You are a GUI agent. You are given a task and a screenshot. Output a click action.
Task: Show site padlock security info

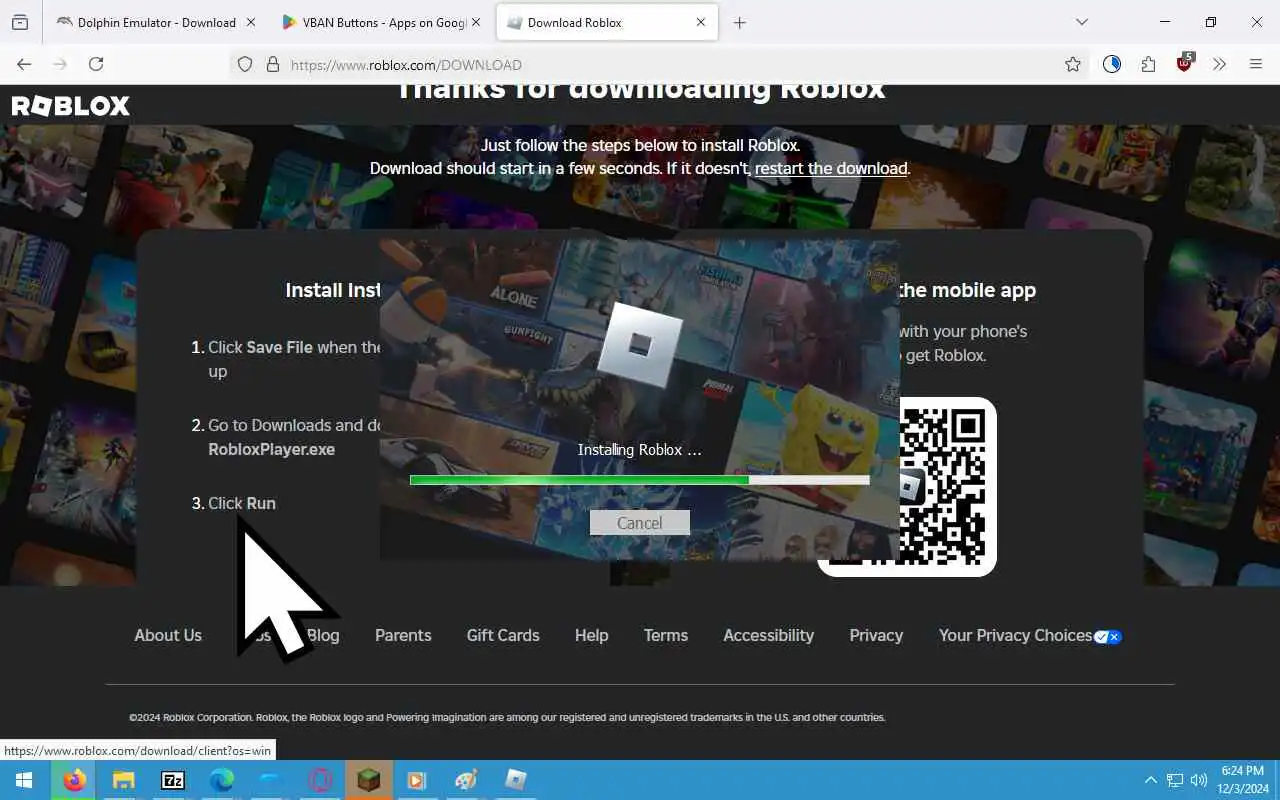coord(272,64)
